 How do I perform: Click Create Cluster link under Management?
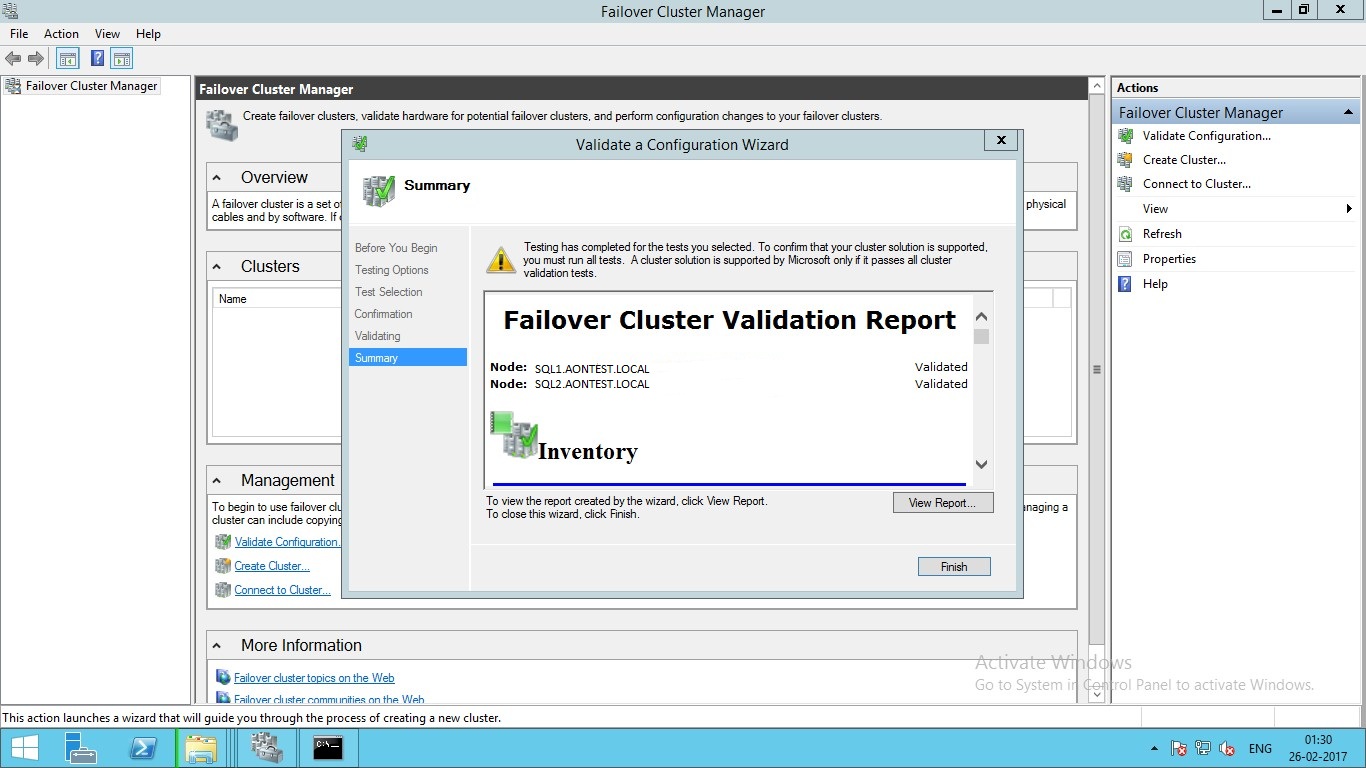tap(272, 566)
